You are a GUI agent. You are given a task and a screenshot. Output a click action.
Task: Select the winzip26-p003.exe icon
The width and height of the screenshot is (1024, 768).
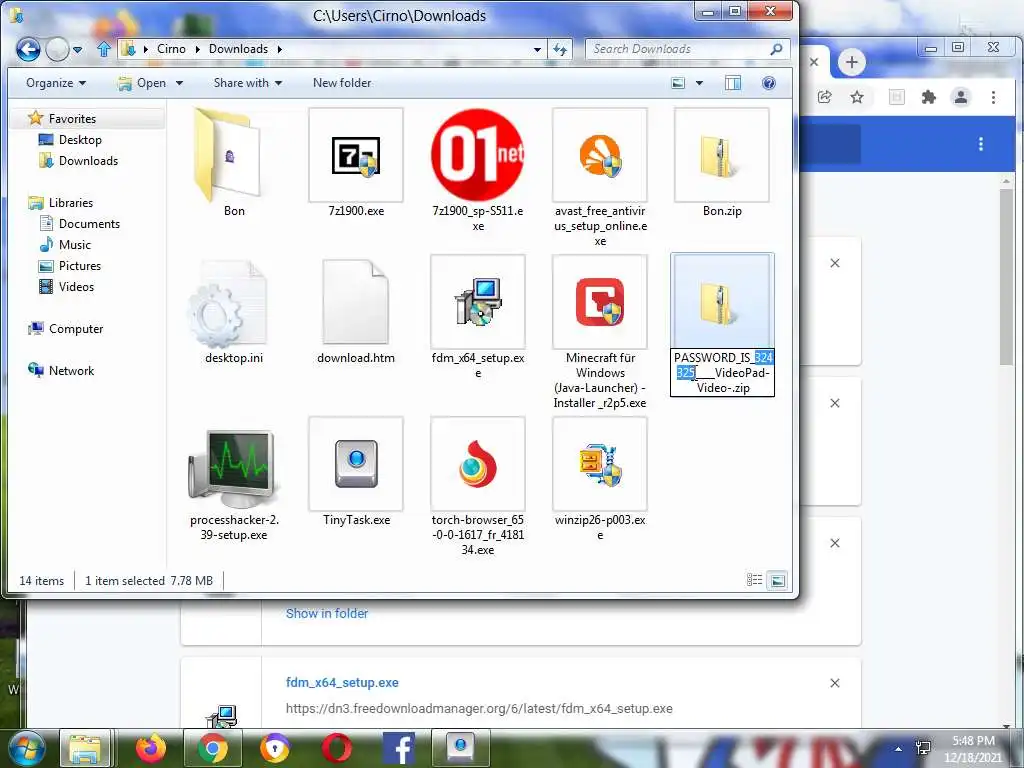tap(600, 464)
